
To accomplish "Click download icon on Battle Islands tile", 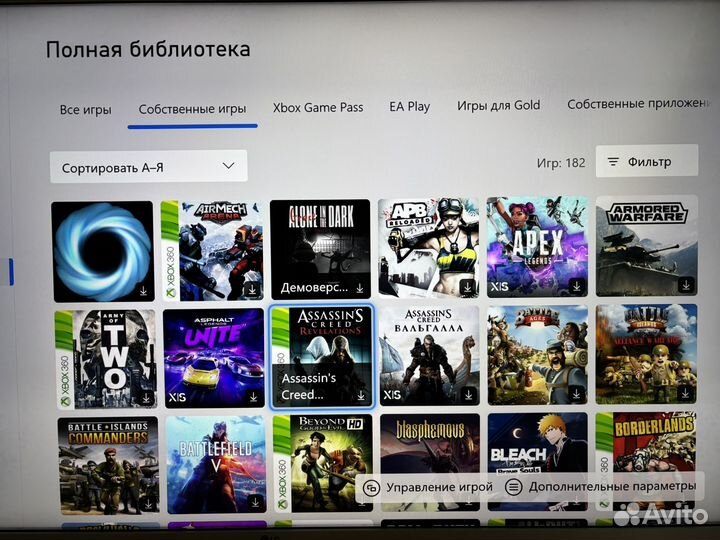I will click(686, 393).
